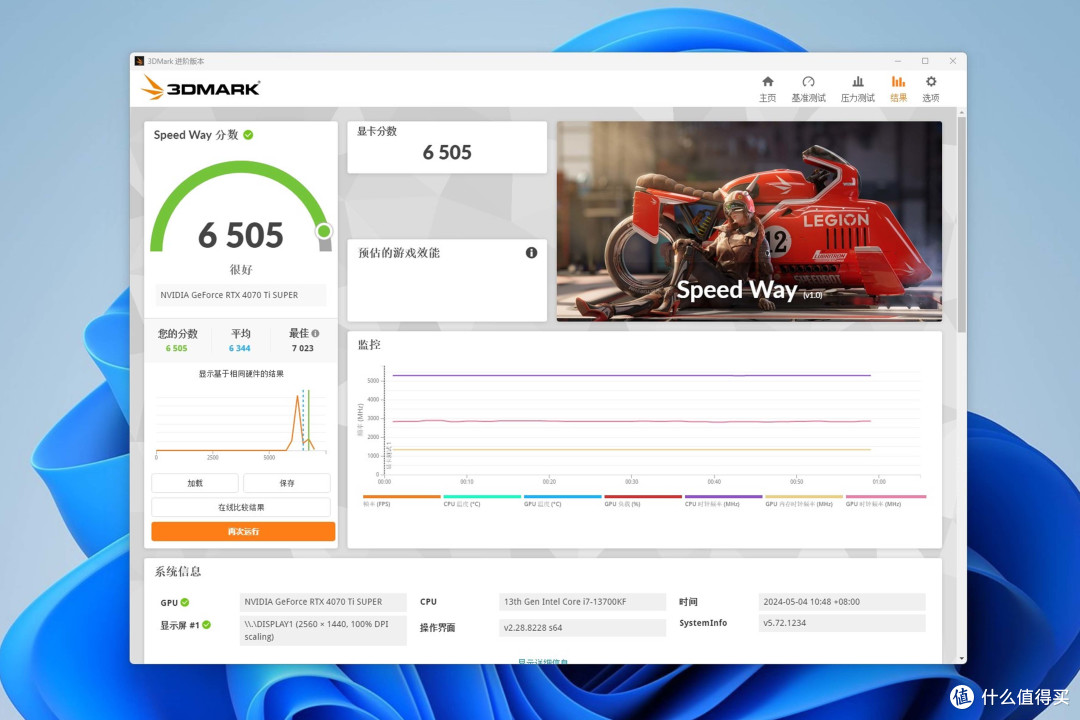1080x720 pixels.
Task: Click the score distribution histogram chart
Action: coord(241,422)
